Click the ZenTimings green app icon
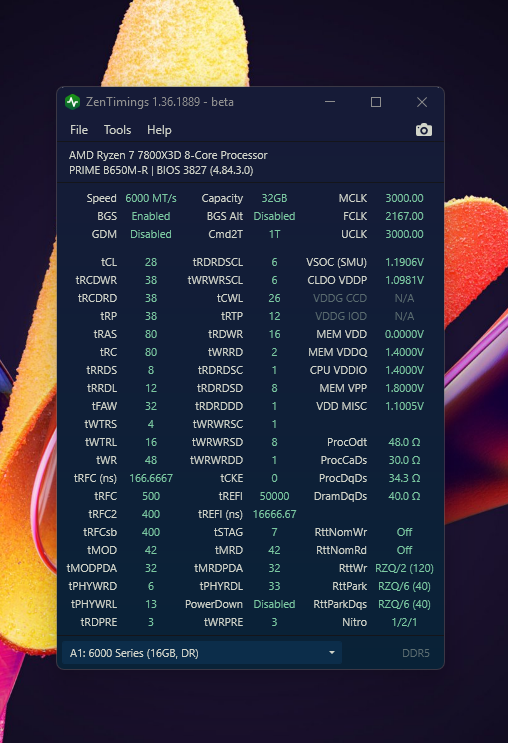 (73, 102)
